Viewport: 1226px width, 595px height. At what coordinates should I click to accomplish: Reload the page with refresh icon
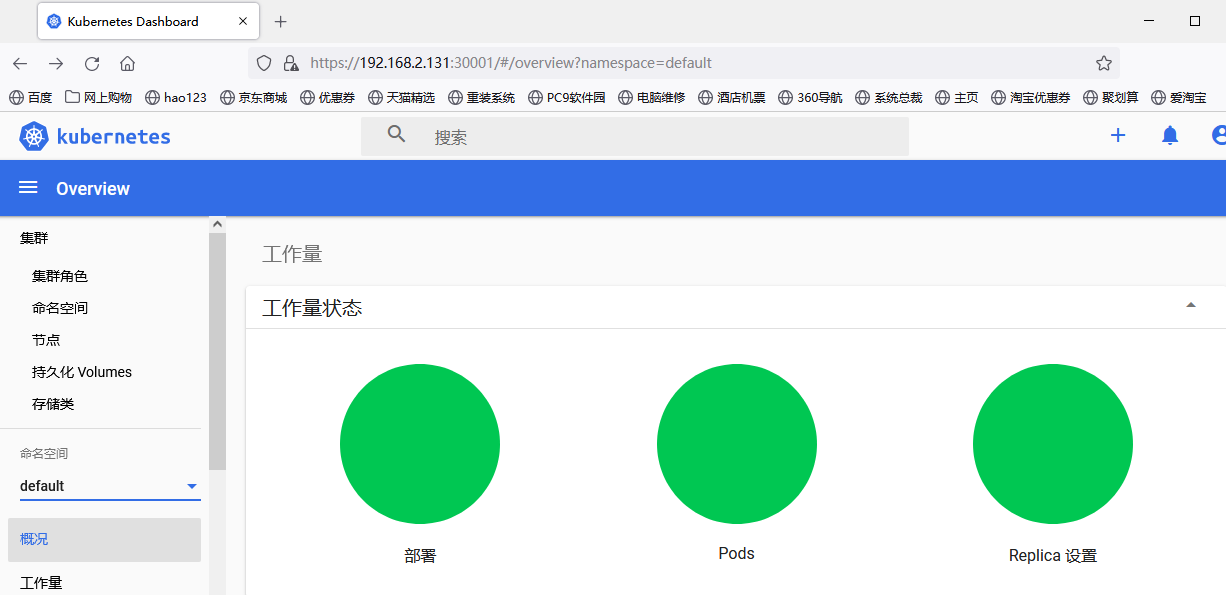coord(92,63)
